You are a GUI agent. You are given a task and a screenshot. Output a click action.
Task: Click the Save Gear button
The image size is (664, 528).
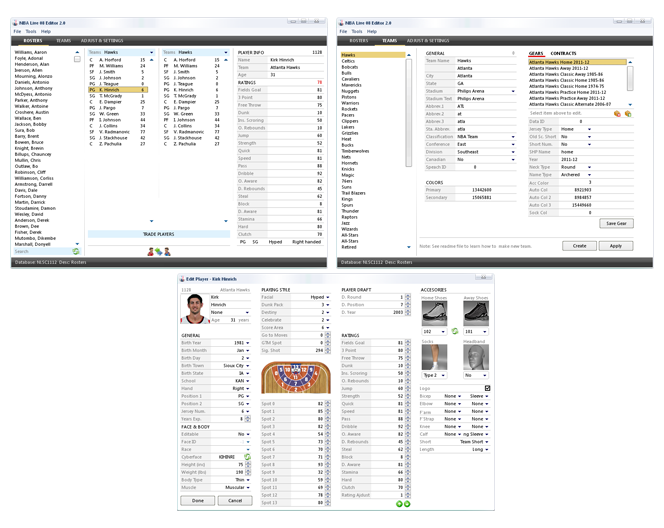coord(616,223)
